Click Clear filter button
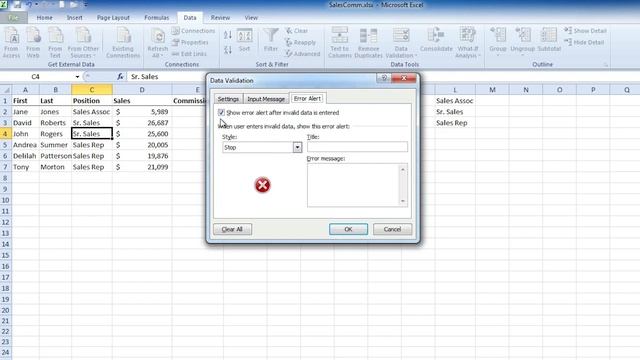The width and height of the screenshot is (640, 360). click(x=297, y=31)
